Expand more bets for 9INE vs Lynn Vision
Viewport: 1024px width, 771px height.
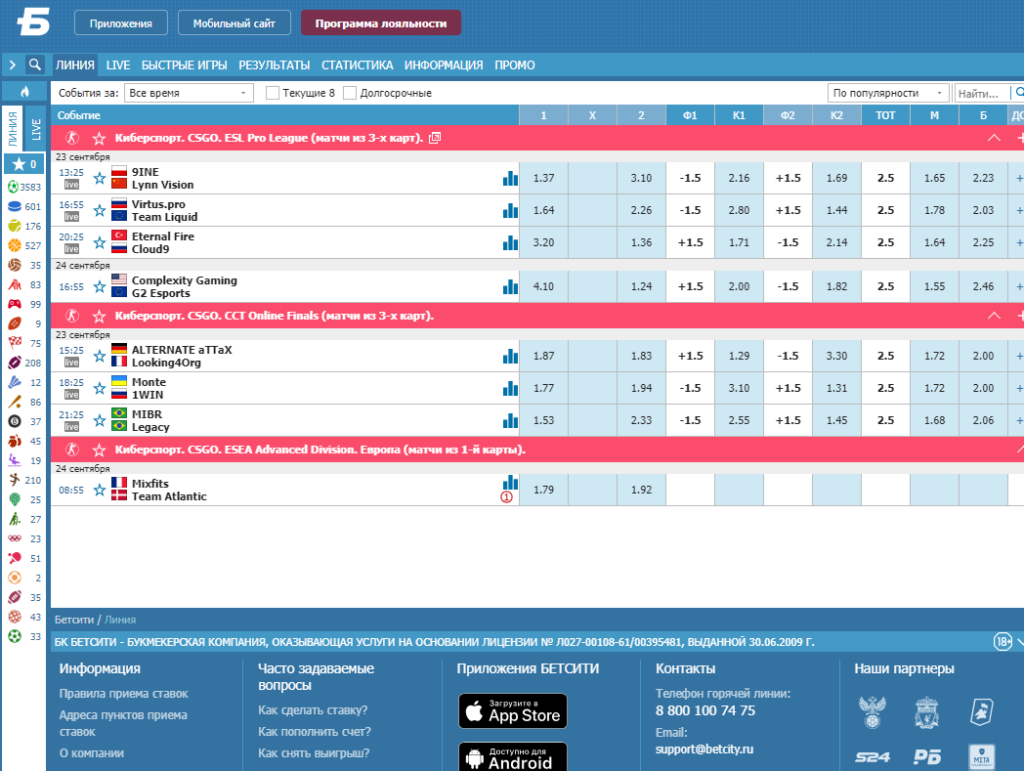click(1018, 178)
